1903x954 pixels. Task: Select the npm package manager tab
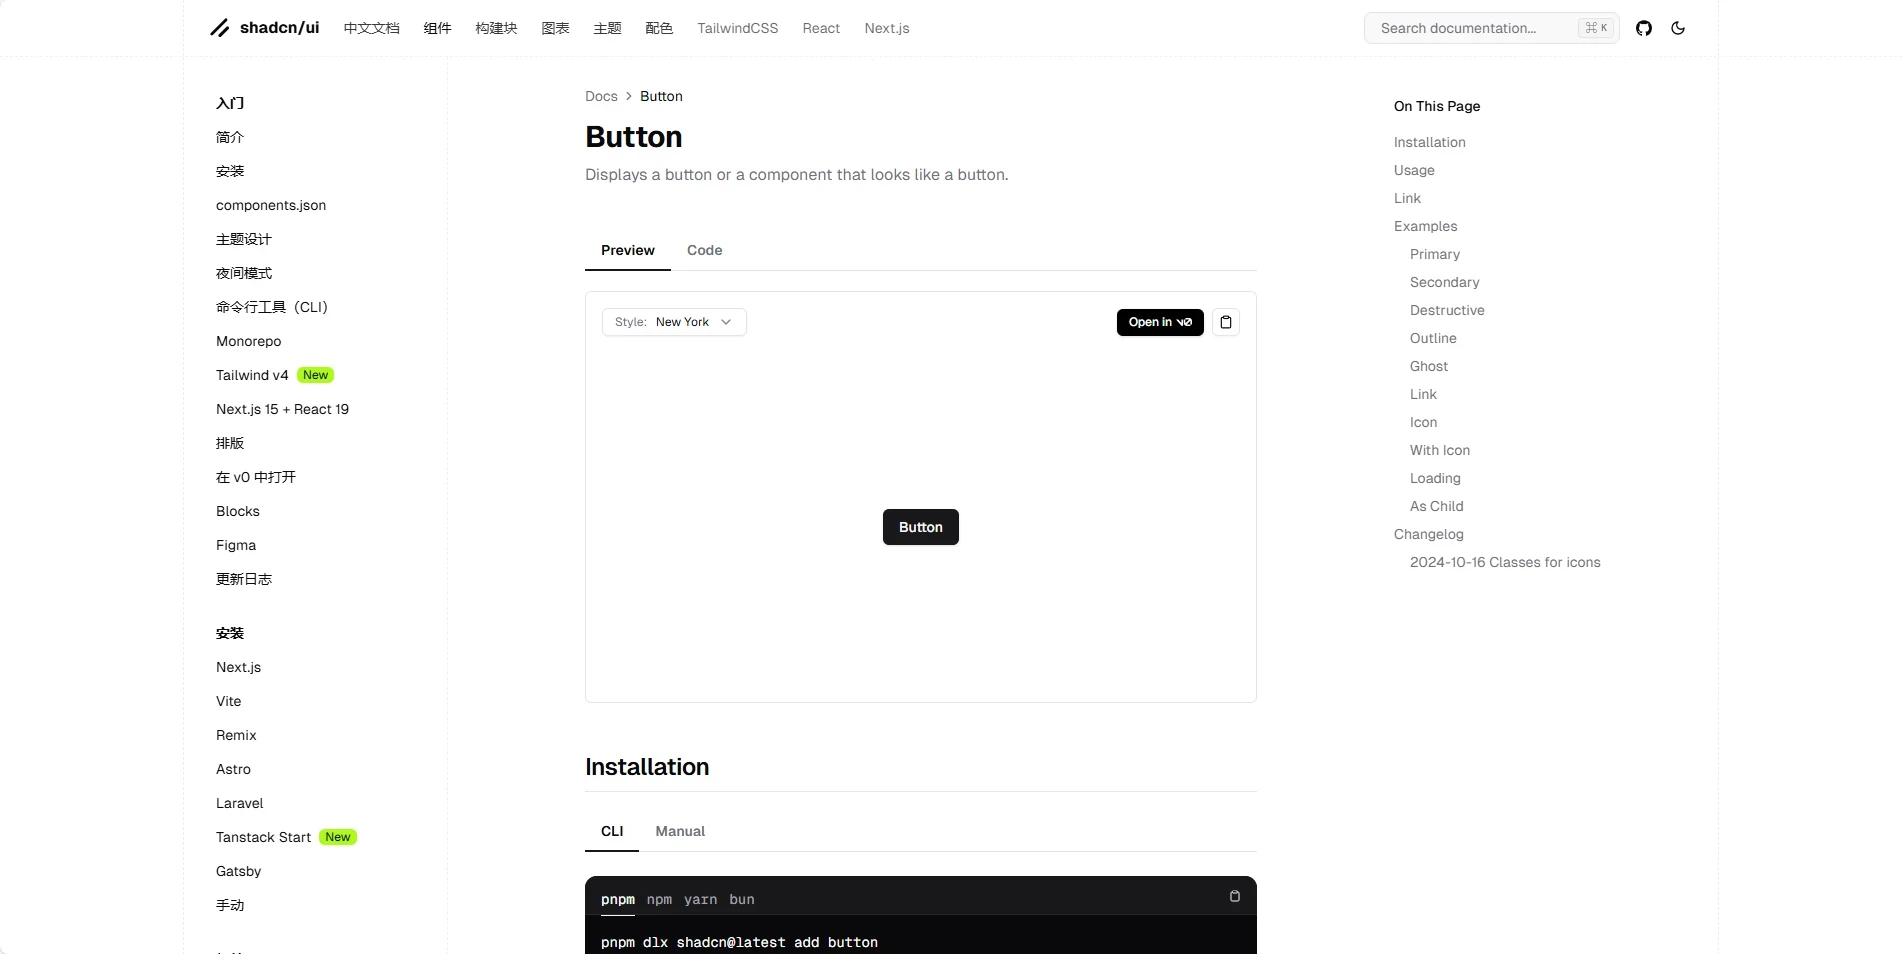tap(659, 899)
